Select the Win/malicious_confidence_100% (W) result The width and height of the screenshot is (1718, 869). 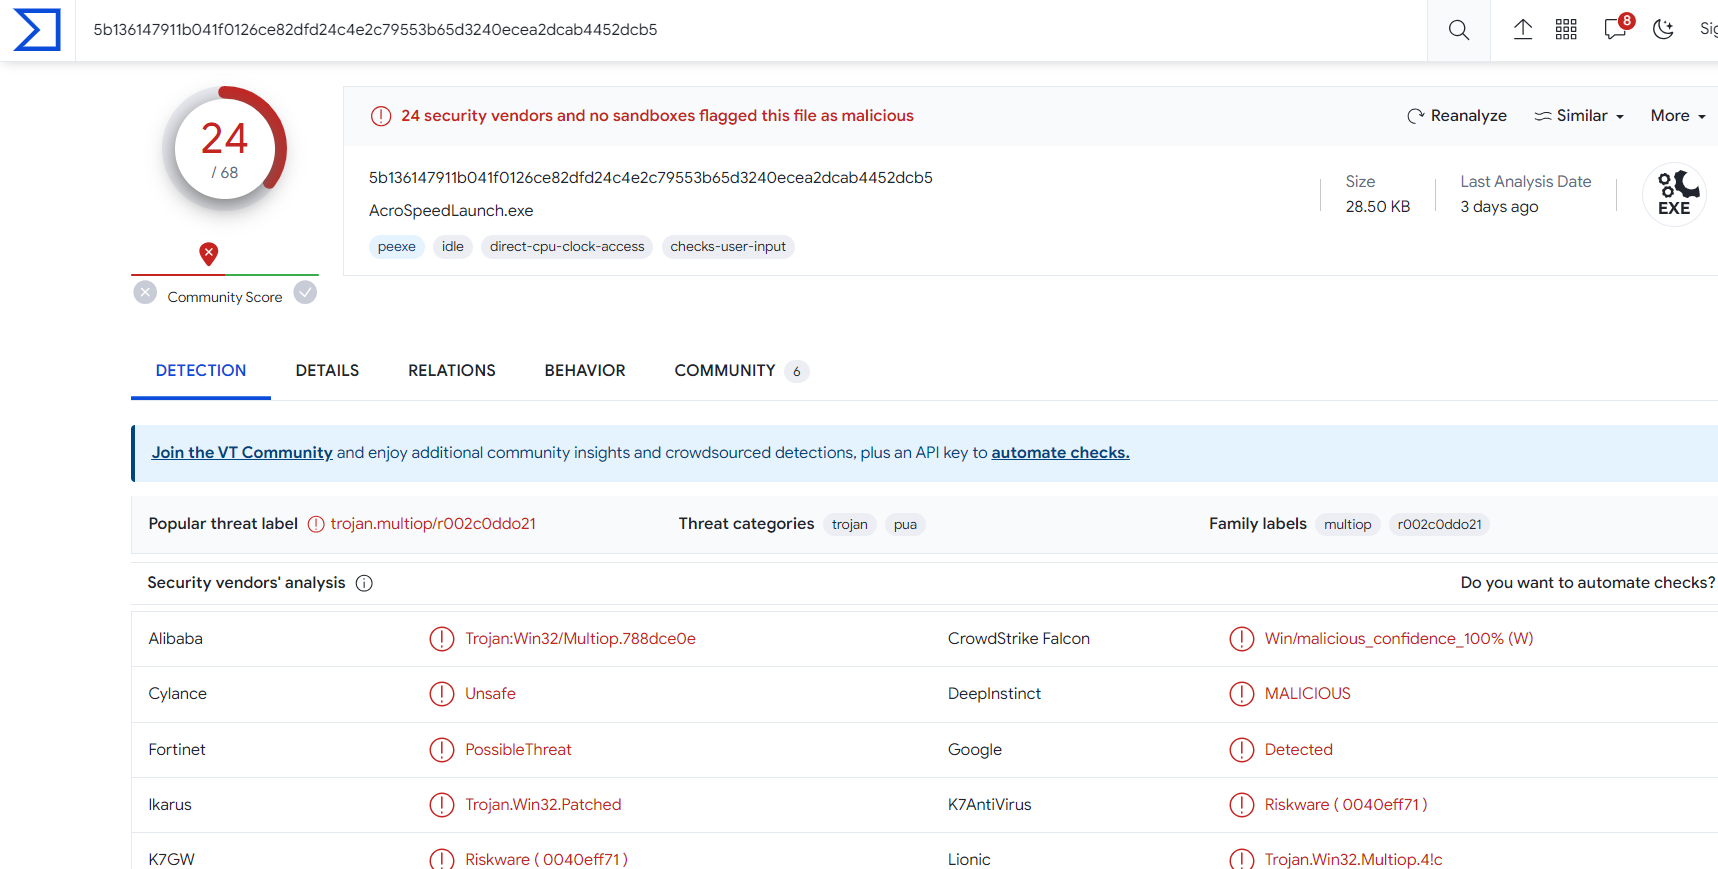(x=1399, y=639)
